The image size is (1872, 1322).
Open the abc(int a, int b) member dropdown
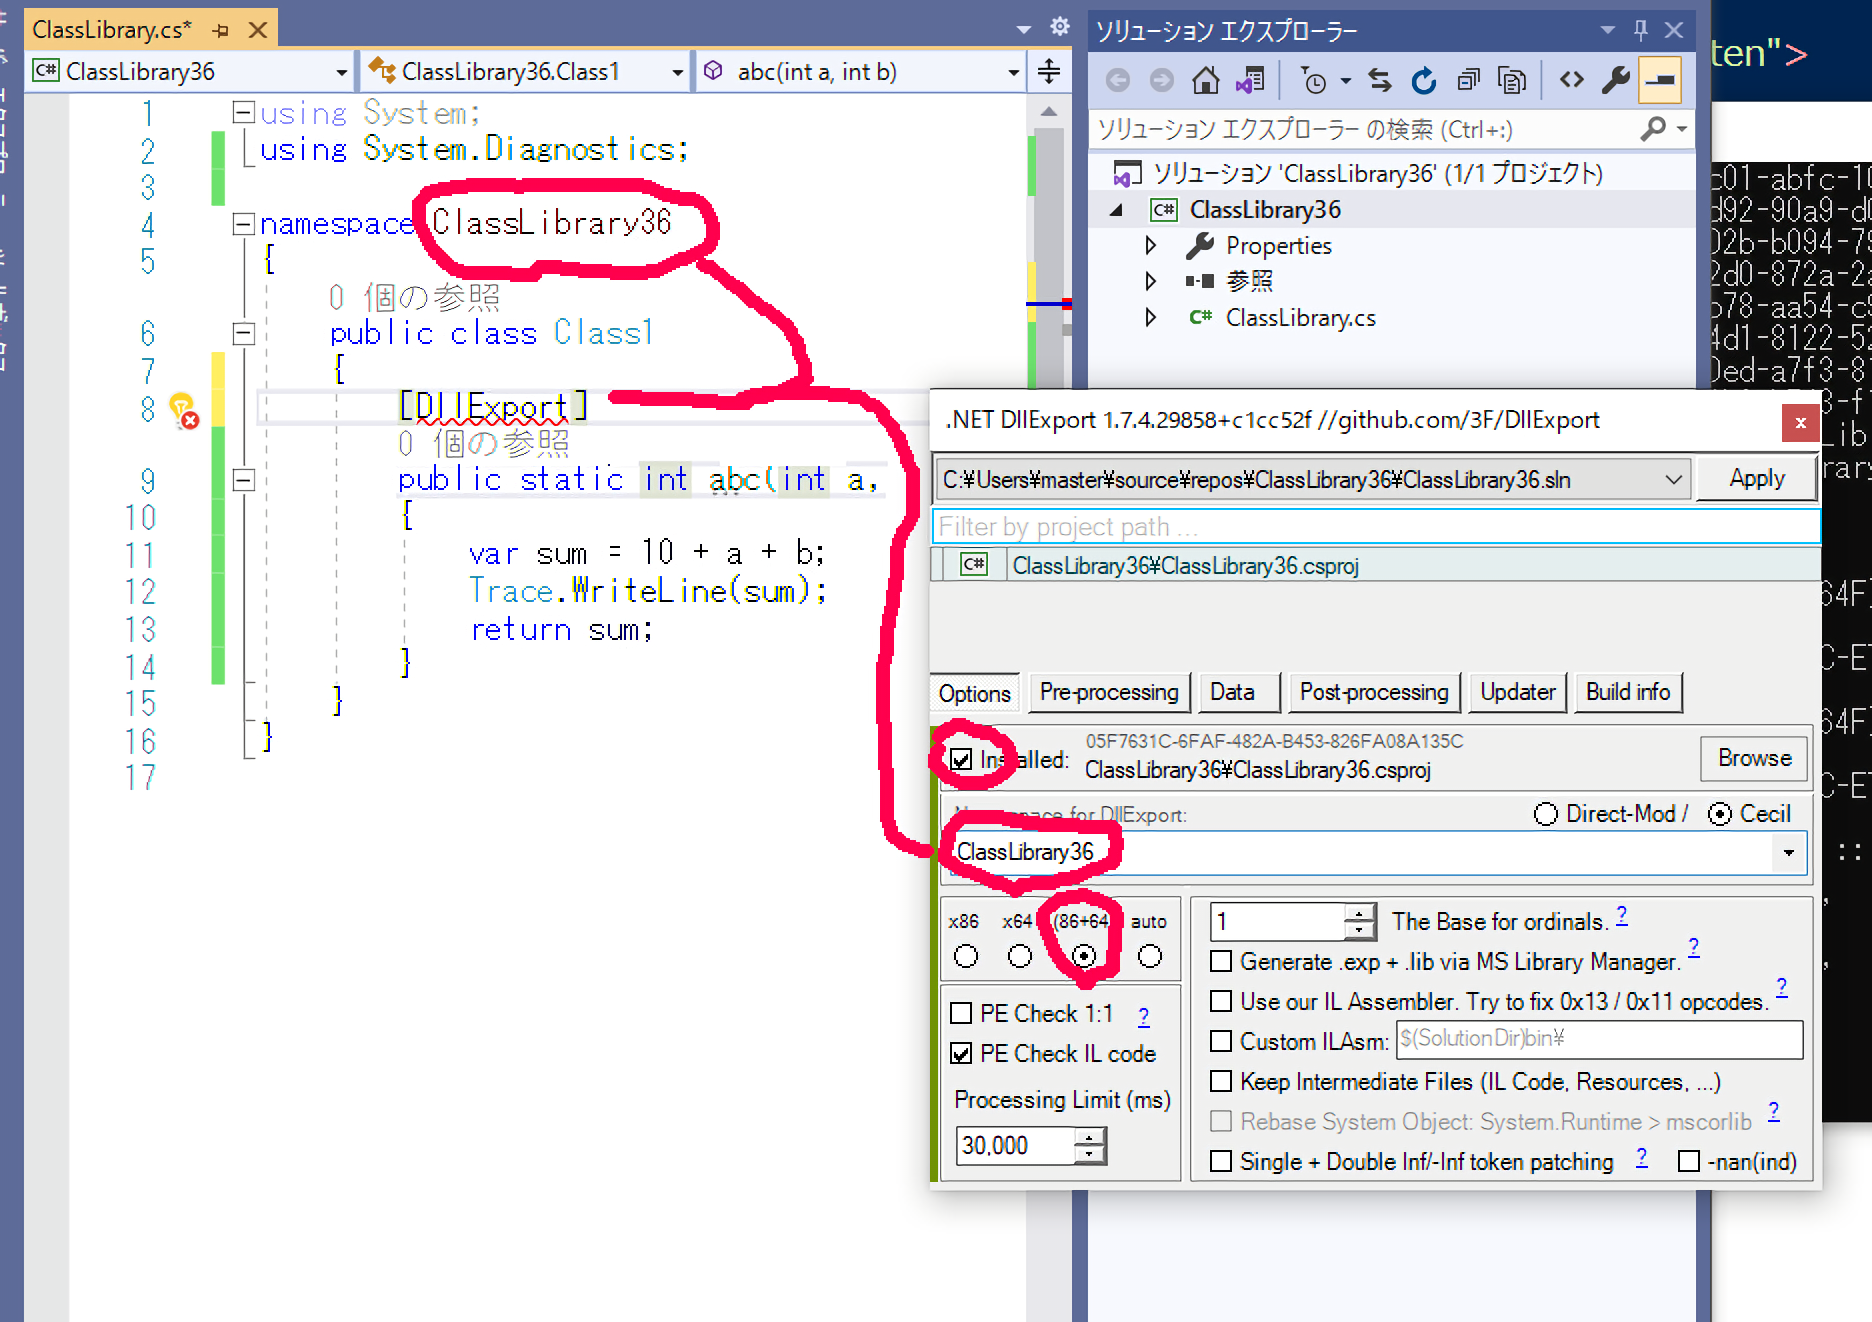tap(1013, 72)
